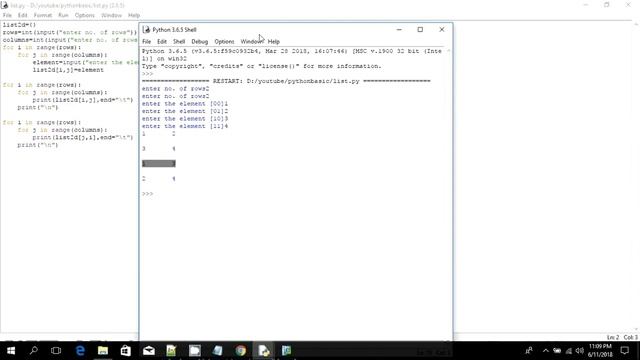
Task: Open taskbar search
Action: tap(34, 351)
